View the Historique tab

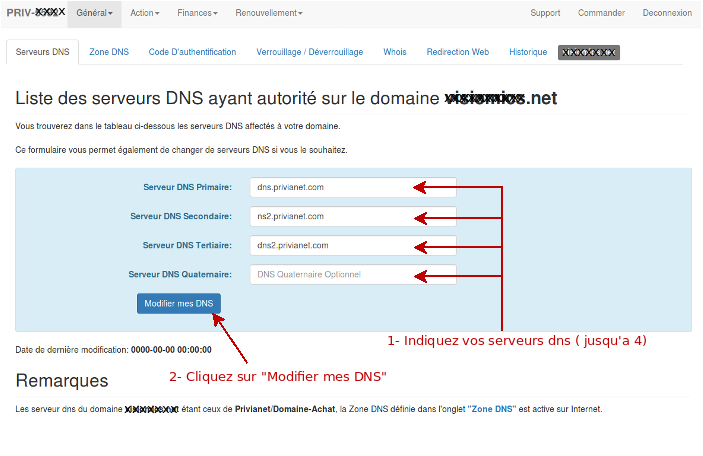(528, 52)
